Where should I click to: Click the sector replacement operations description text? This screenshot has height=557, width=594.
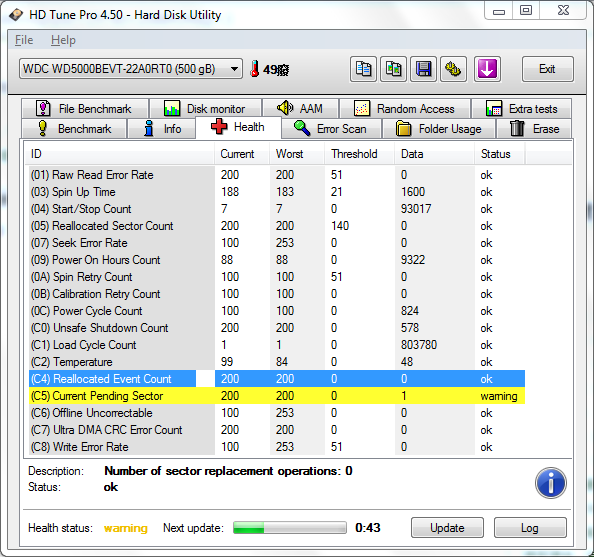pyautogui.click(x=228, y=471)
